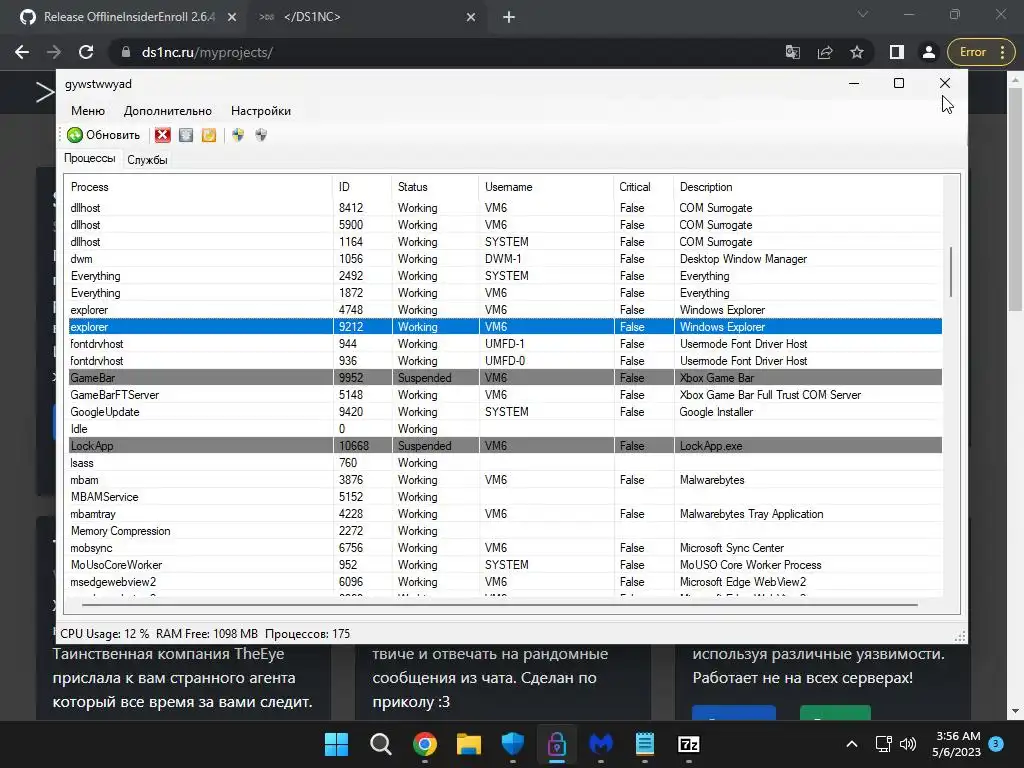The image size is (1024, 768).
Task: Sort by the Username column header
Action: (546, 187)
